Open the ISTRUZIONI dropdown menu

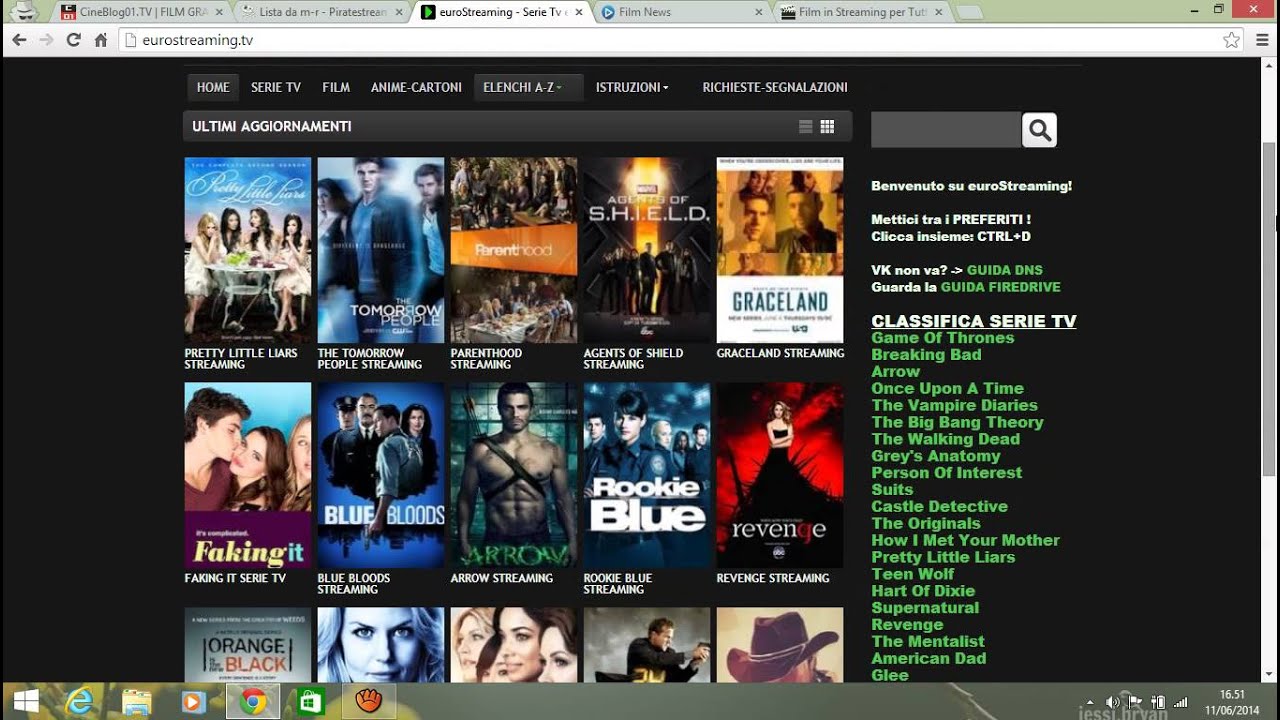point(632,87)
